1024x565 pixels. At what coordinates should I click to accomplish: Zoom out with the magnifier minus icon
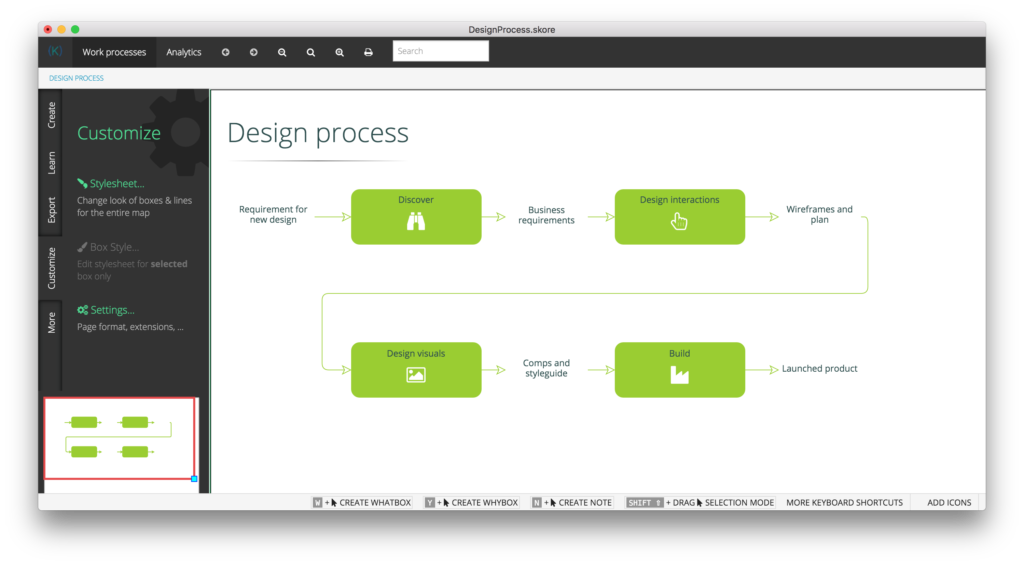282,52
